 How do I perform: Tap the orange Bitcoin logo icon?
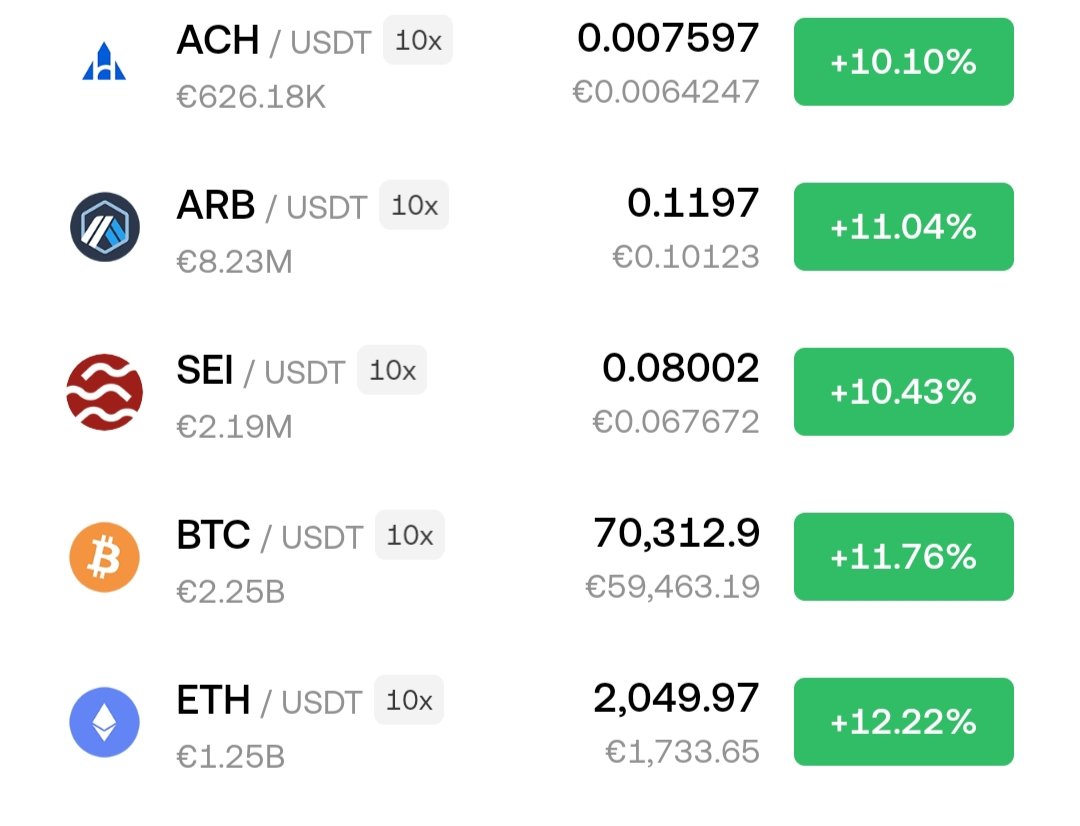(x=104, y=557)
